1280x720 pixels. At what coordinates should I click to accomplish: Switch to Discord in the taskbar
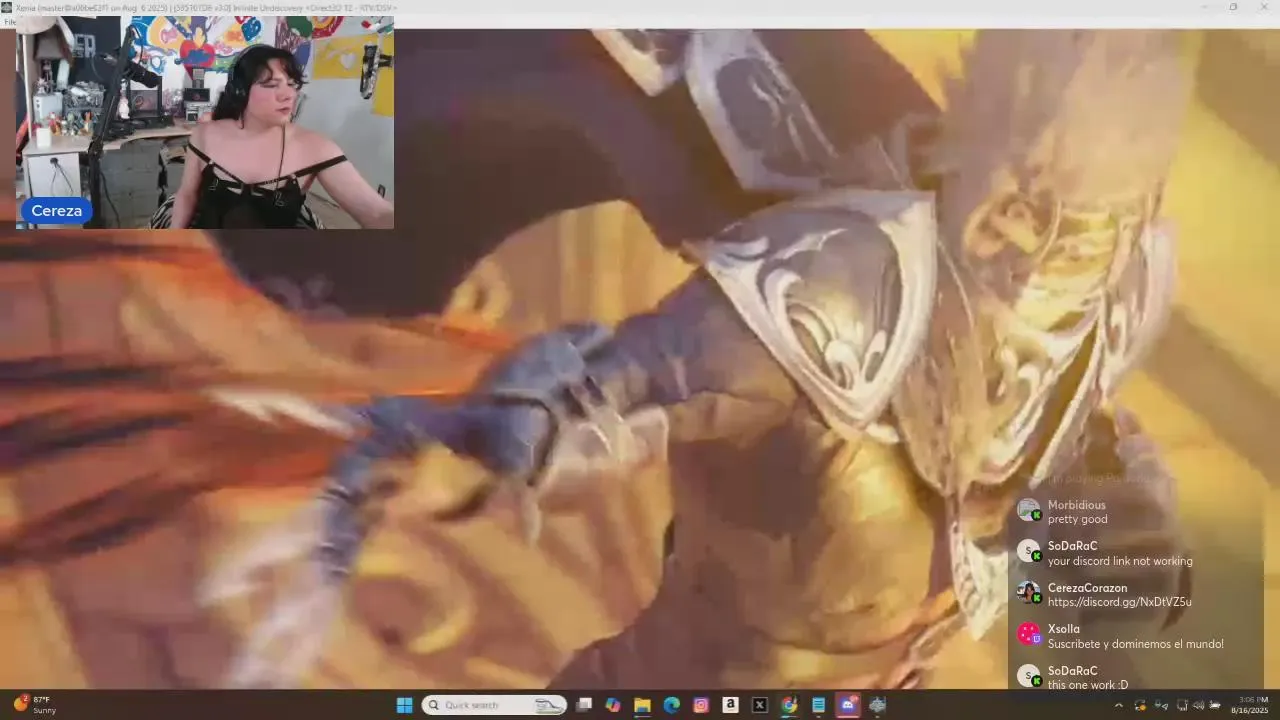(x=848, y=705)
